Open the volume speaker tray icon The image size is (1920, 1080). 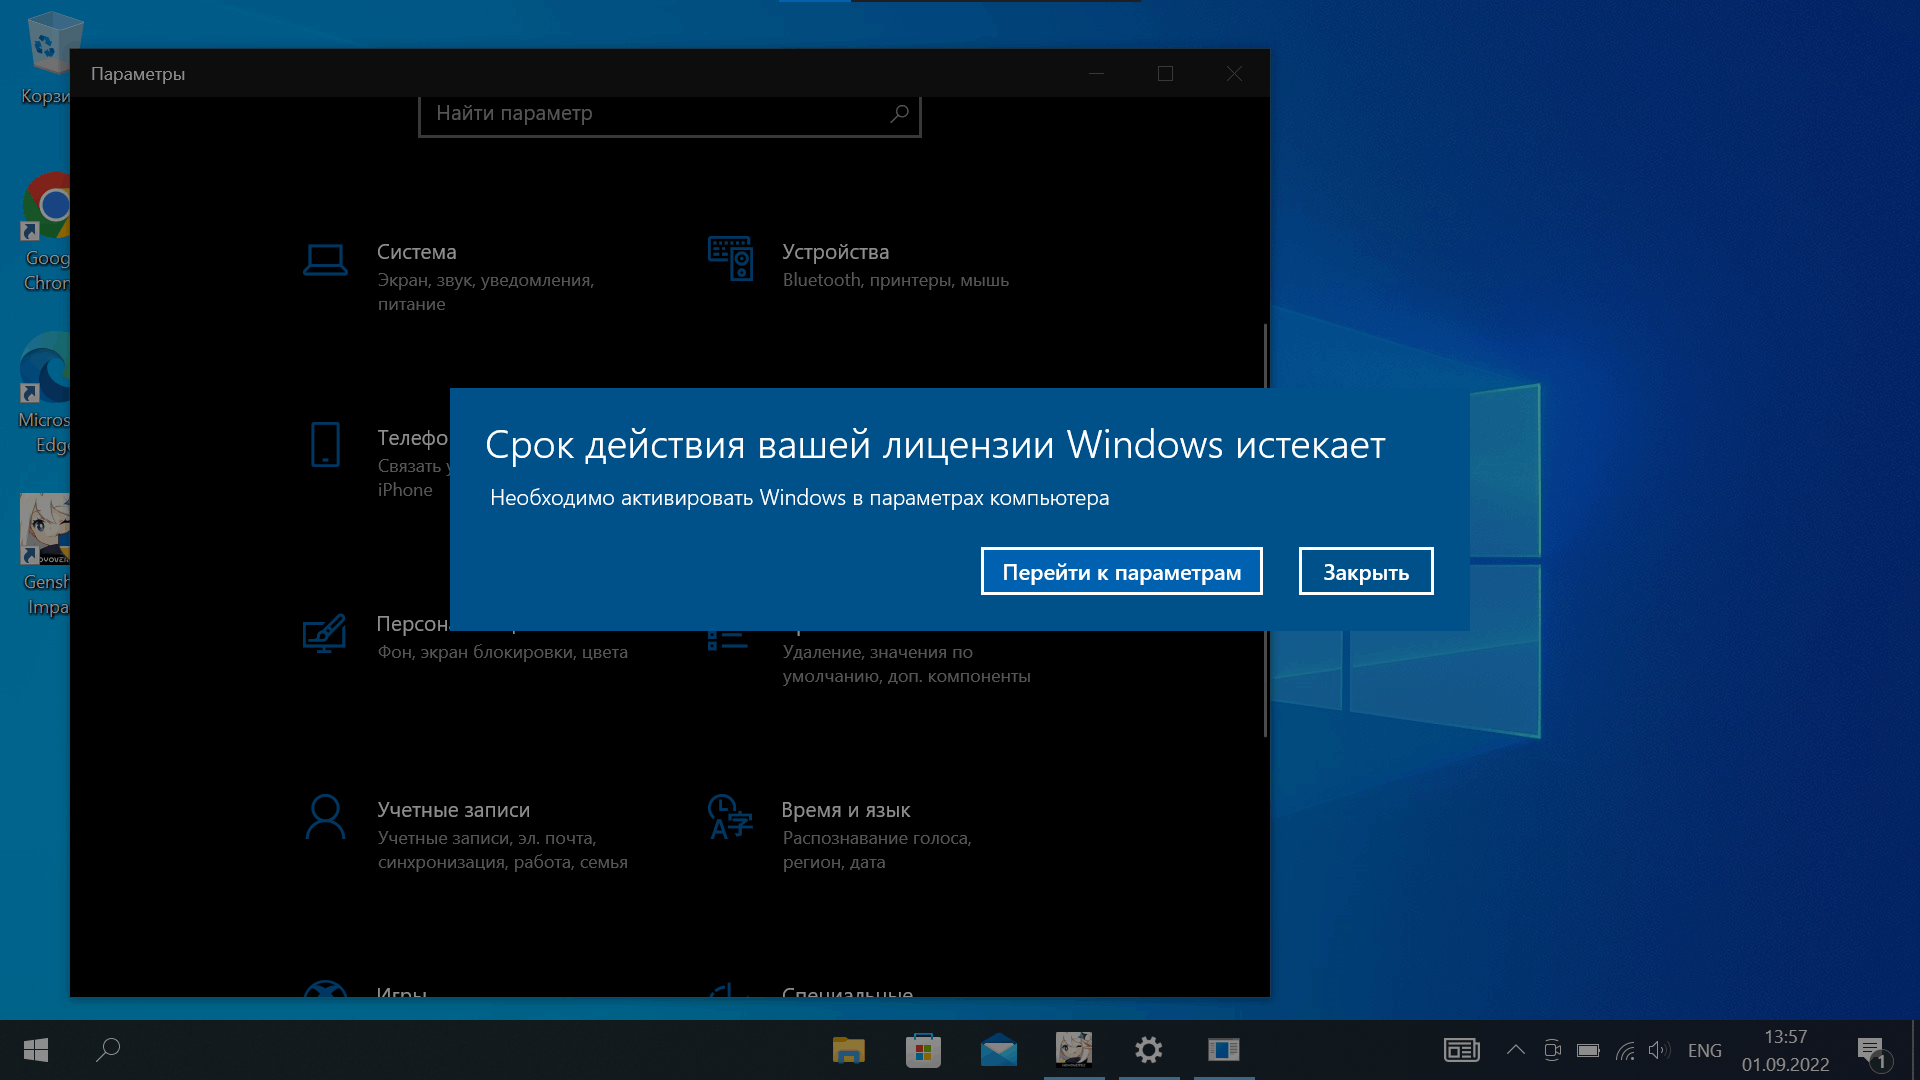tap(1659, 1050)
